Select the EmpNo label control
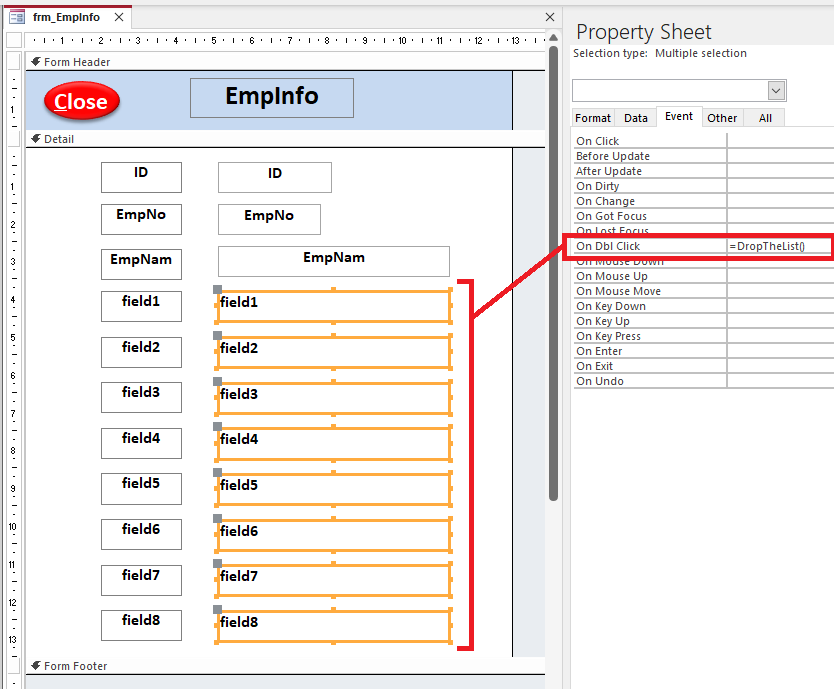The width and height of the screenshot is (834, 689). coord(141,219)
